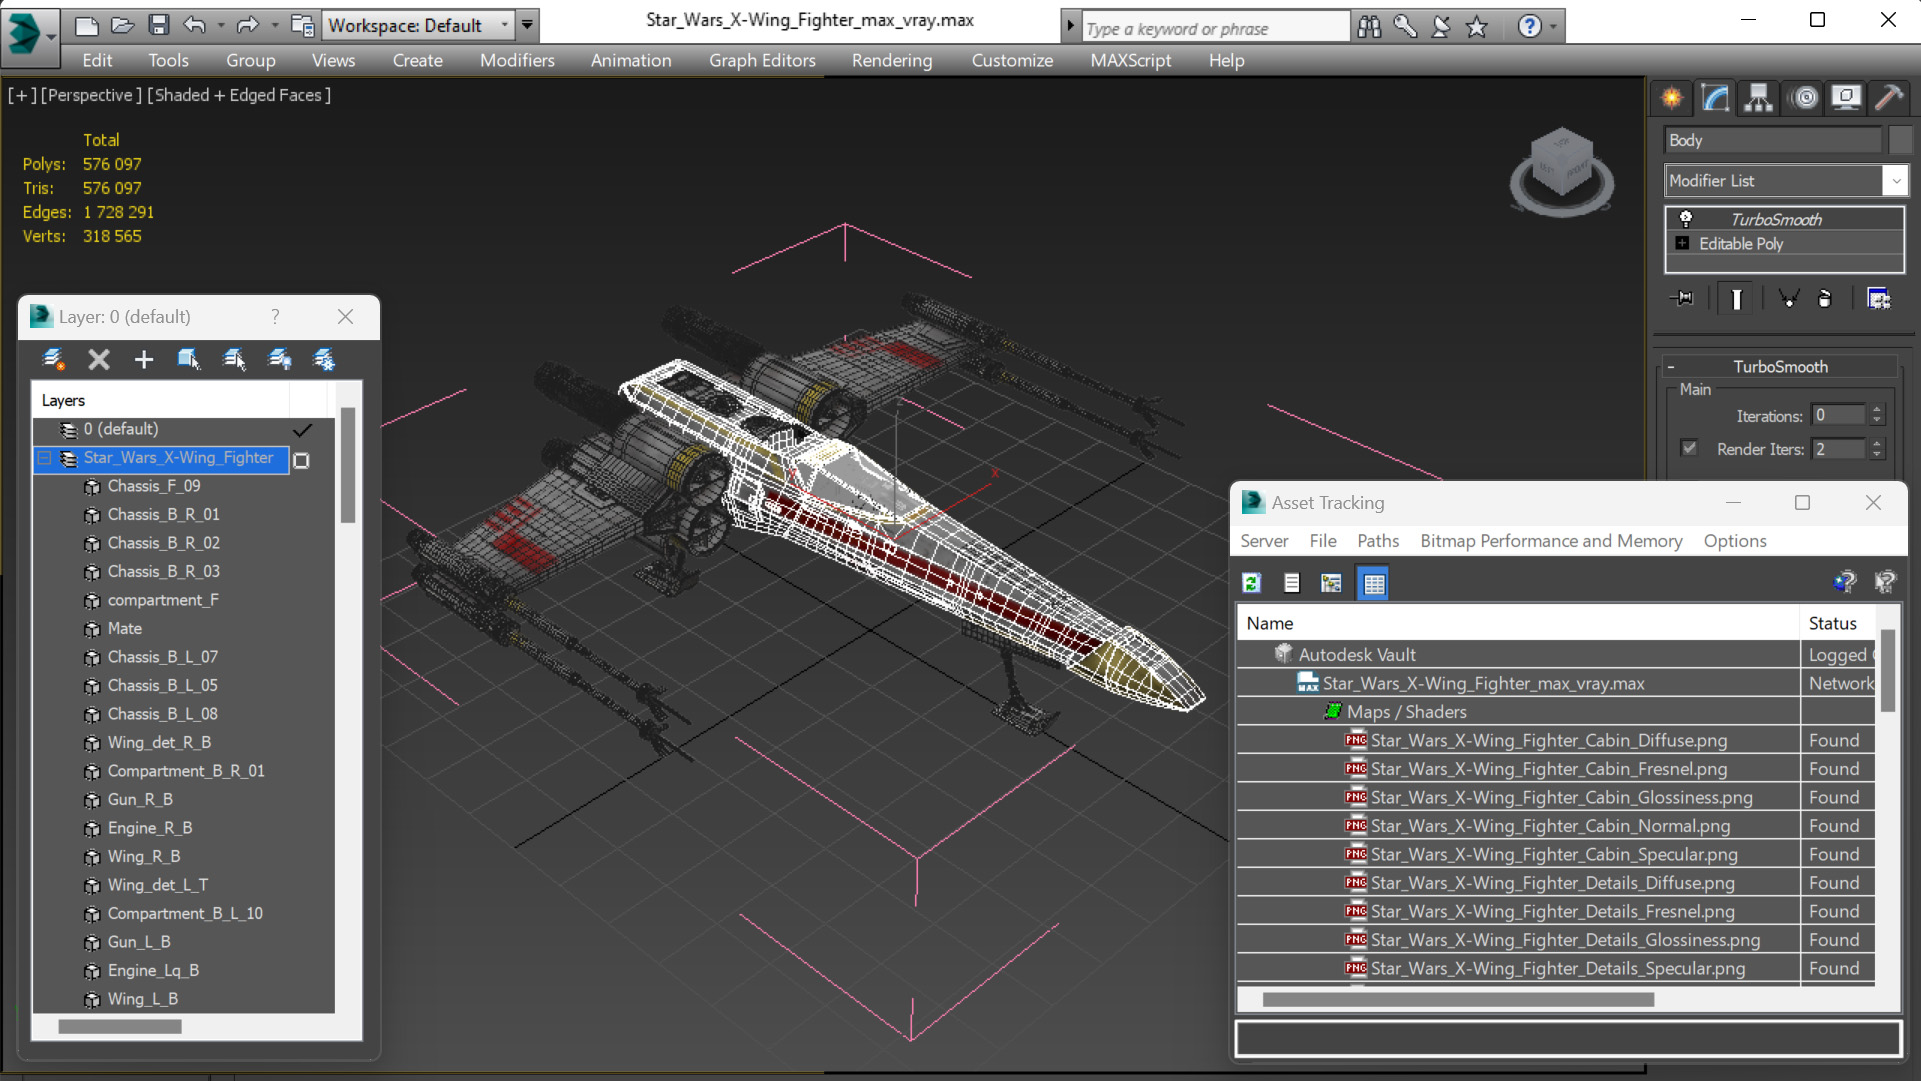Expand the Editable Poly plus box

point(1682,243)
